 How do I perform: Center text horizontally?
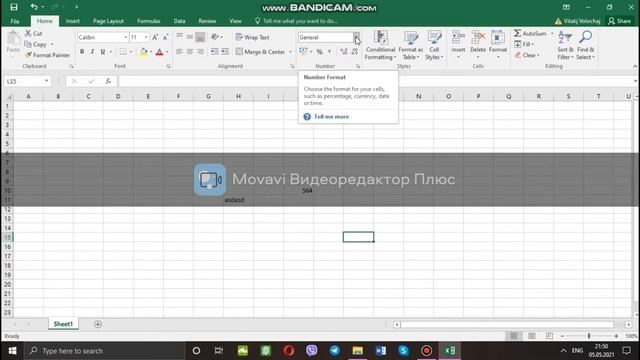(190, 52)
